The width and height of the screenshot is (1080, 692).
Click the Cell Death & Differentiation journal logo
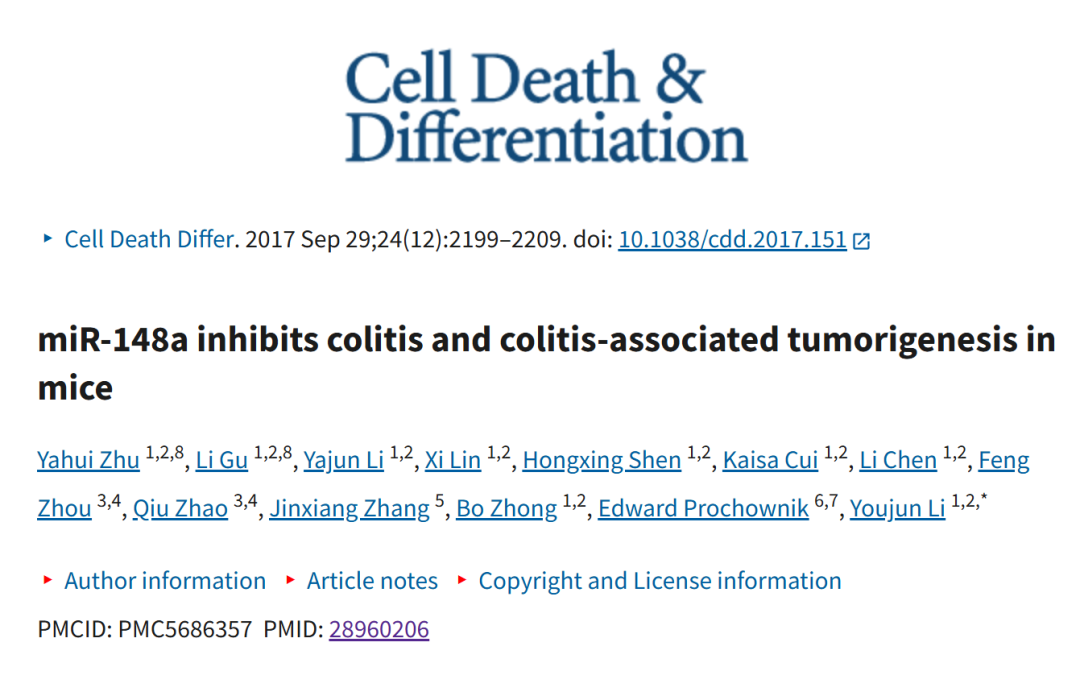546,106
